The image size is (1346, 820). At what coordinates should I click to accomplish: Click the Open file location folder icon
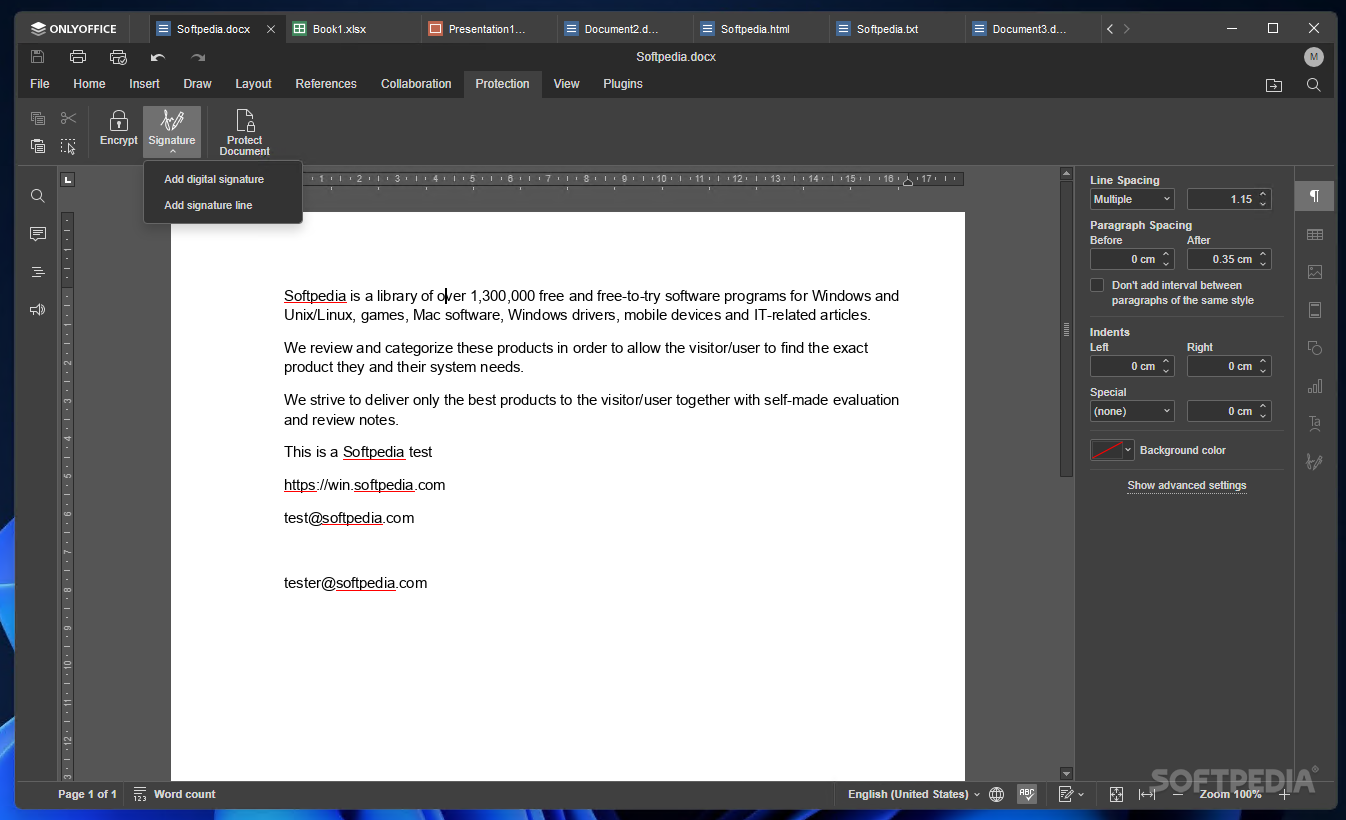1274,85
